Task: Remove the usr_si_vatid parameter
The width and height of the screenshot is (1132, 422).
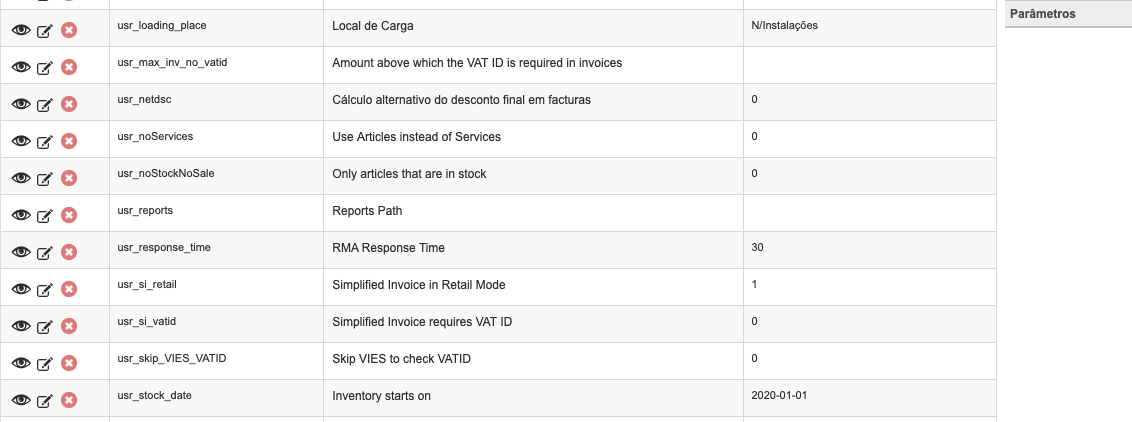Action: 69,326
